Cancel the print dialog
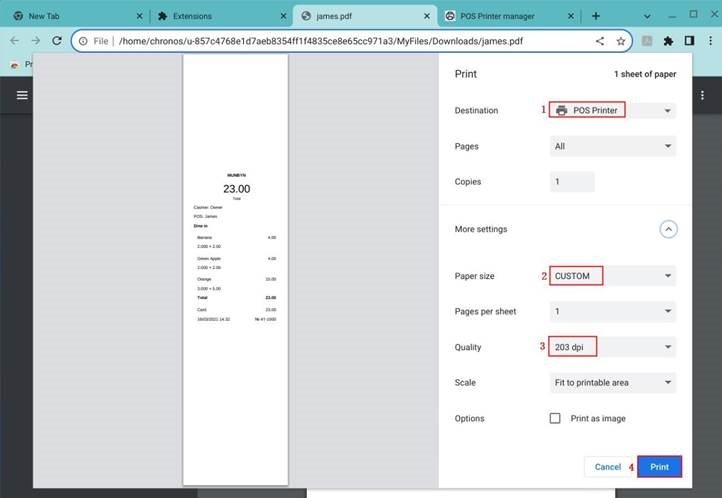Image resolution: width=722 pixels, height=498 pixels. [607, 467]
